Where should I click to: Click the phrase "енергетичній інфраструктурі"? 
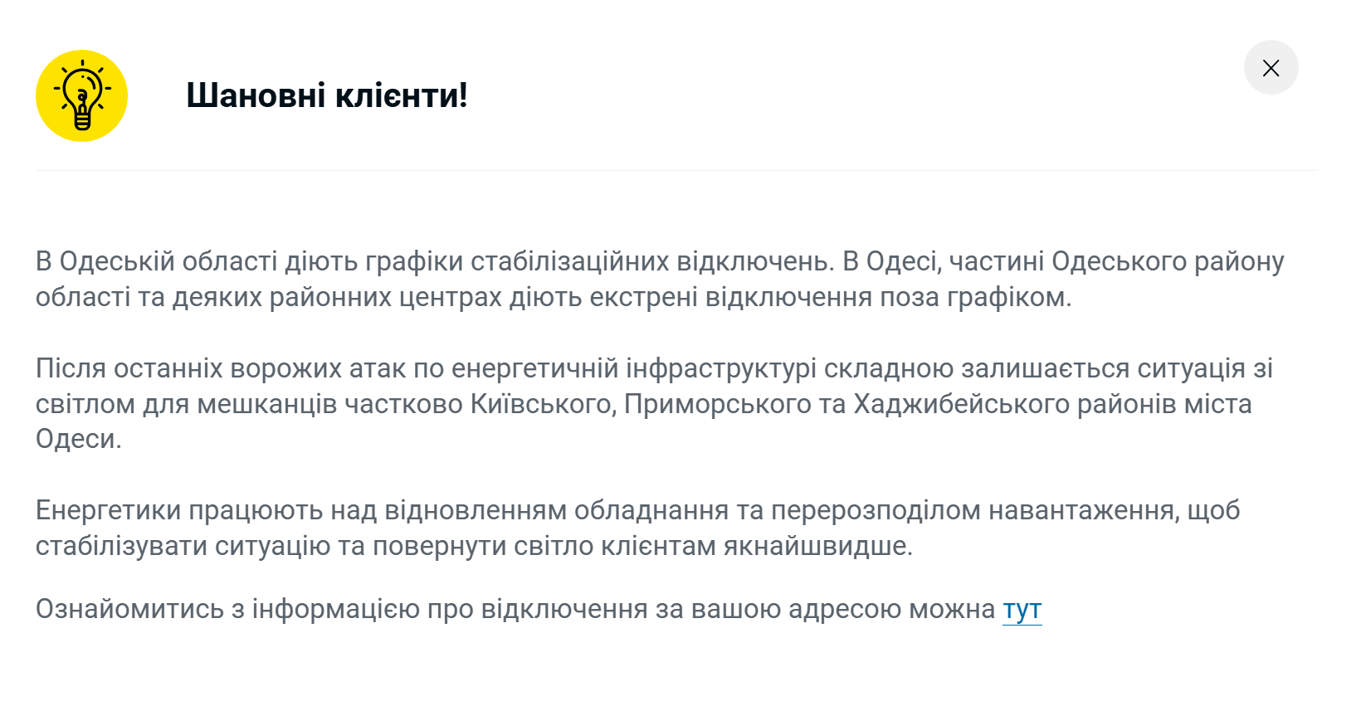coord(634,369)
